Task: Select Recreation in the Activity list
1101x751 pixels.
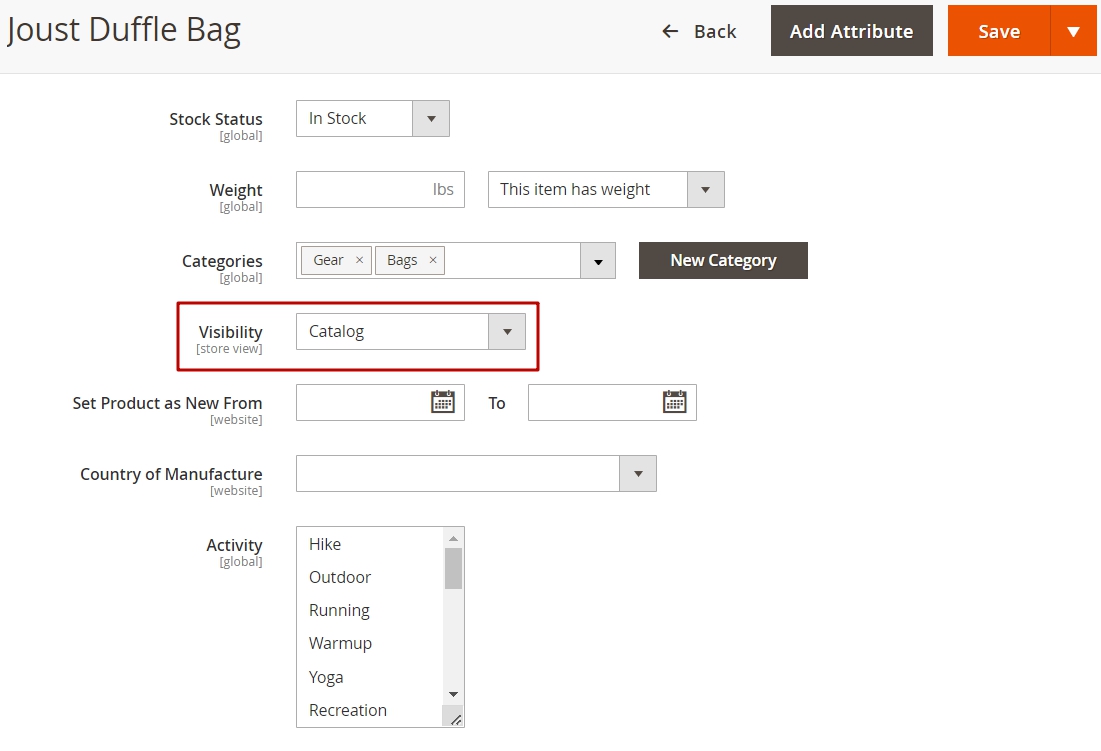Action: tap(370, 710)
